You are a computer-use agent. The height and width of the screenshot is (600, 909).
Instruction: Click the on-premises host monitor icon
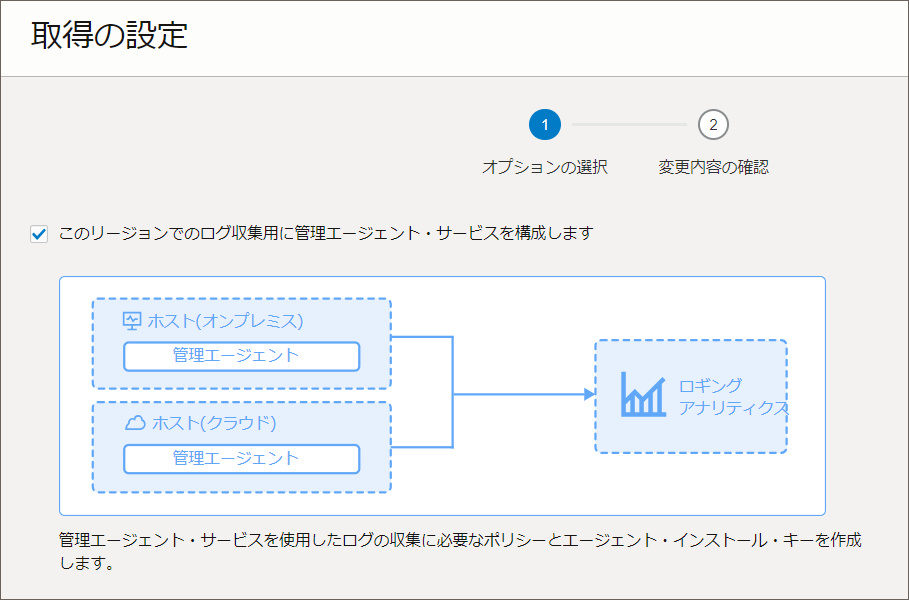(x=130, y=321)
